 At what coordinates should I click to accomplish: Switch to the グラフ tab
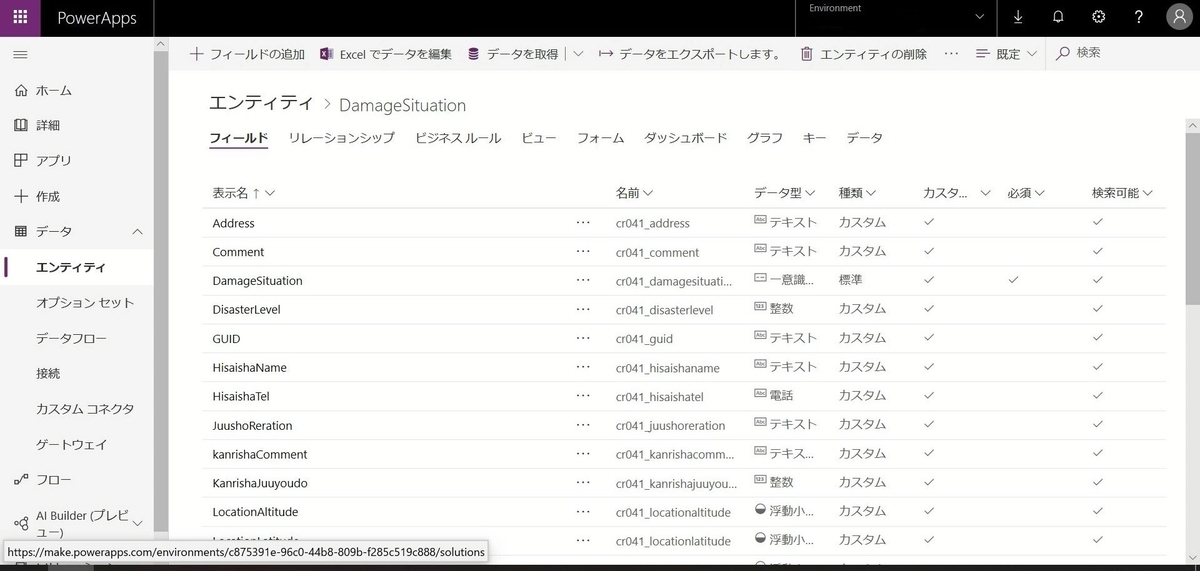click(x=765, y=138)
